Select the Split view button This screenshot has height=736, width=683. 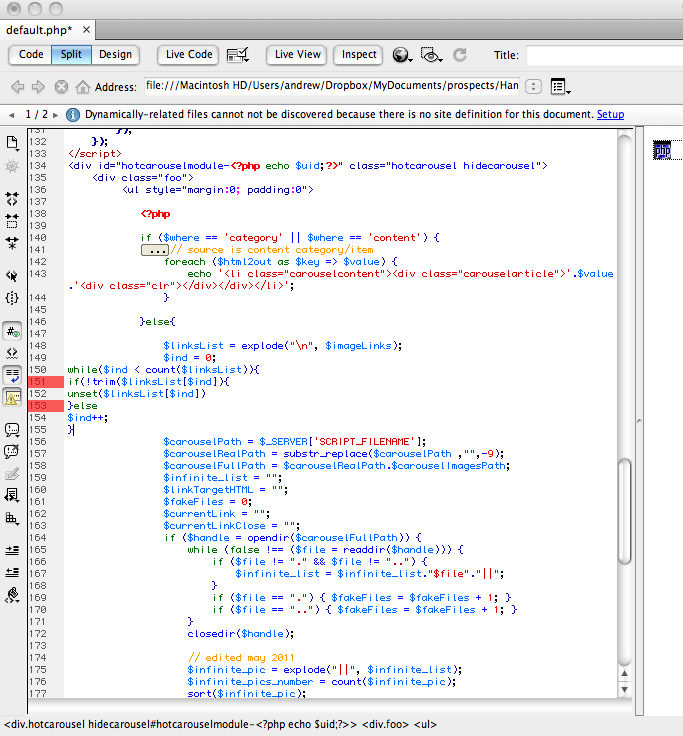point(71,54)
